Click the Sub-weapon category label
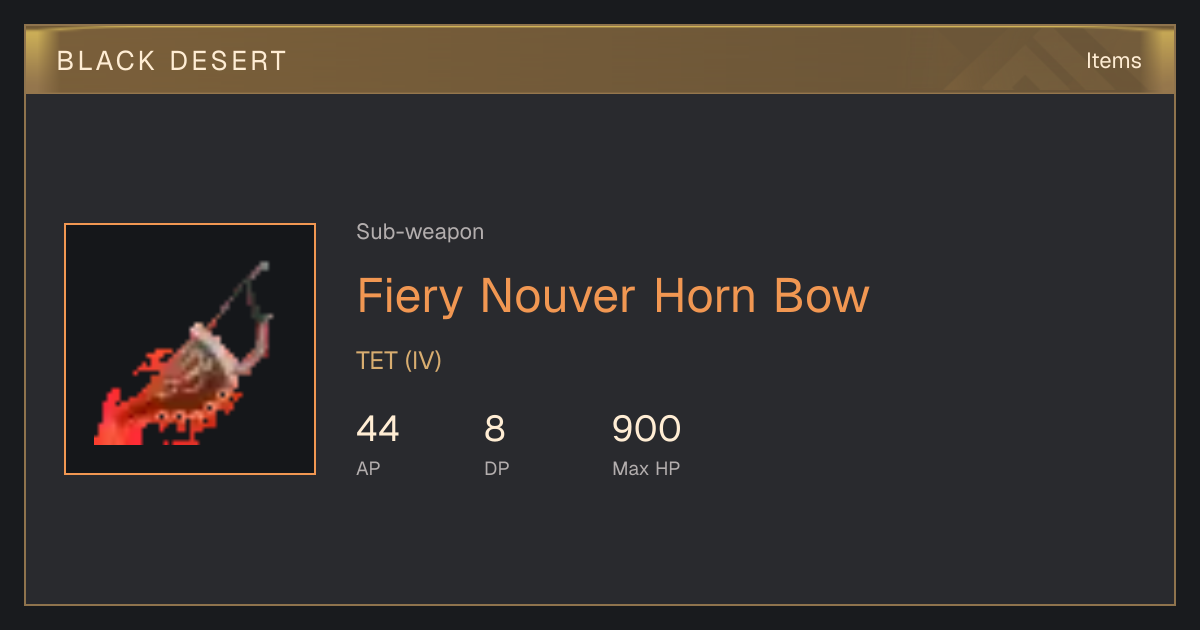 [x=420, y=232]
